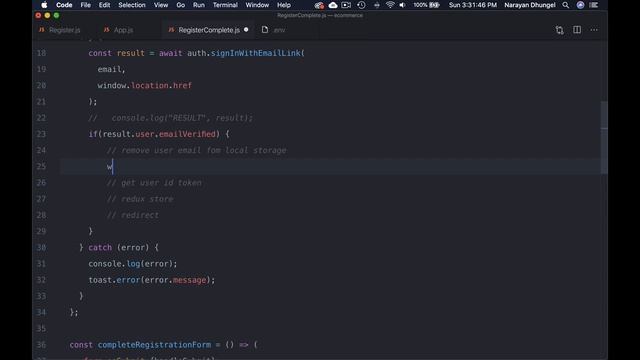Open the Help menu
This screenshot has width=640, height=360.
coord(284,5)
